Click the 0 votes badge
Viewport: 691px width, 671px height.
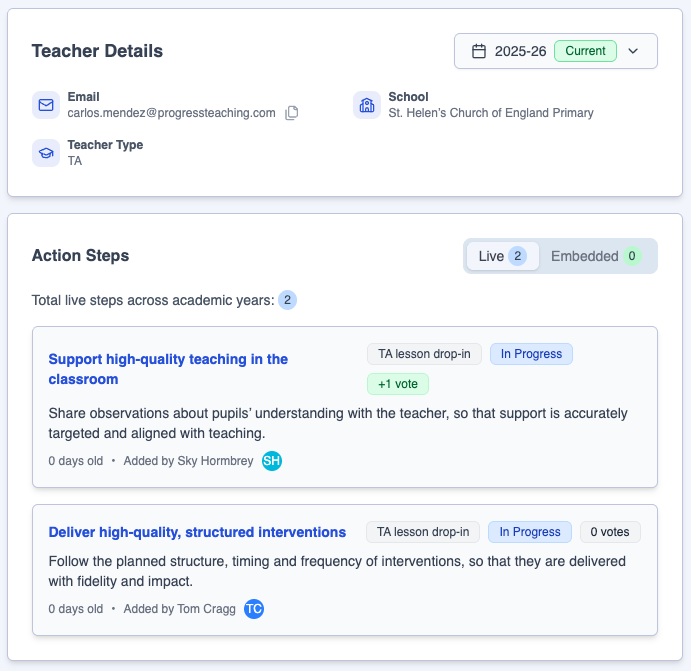pos(610,532)
